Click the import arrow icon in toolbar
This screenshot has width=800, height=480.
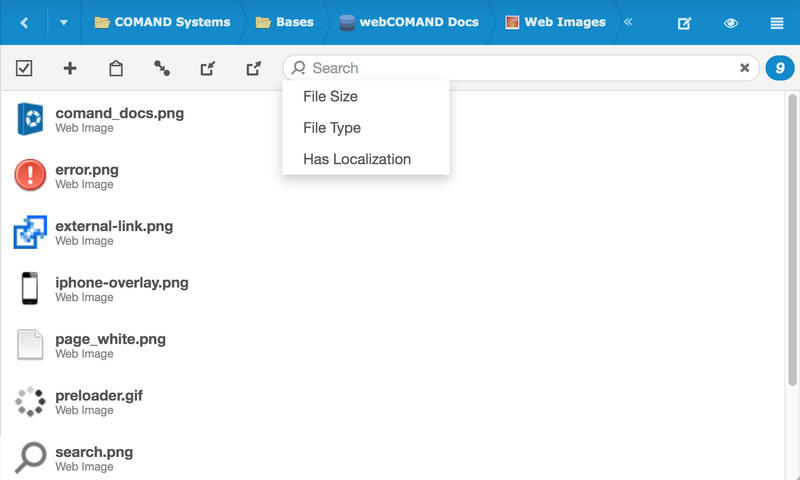207,68
